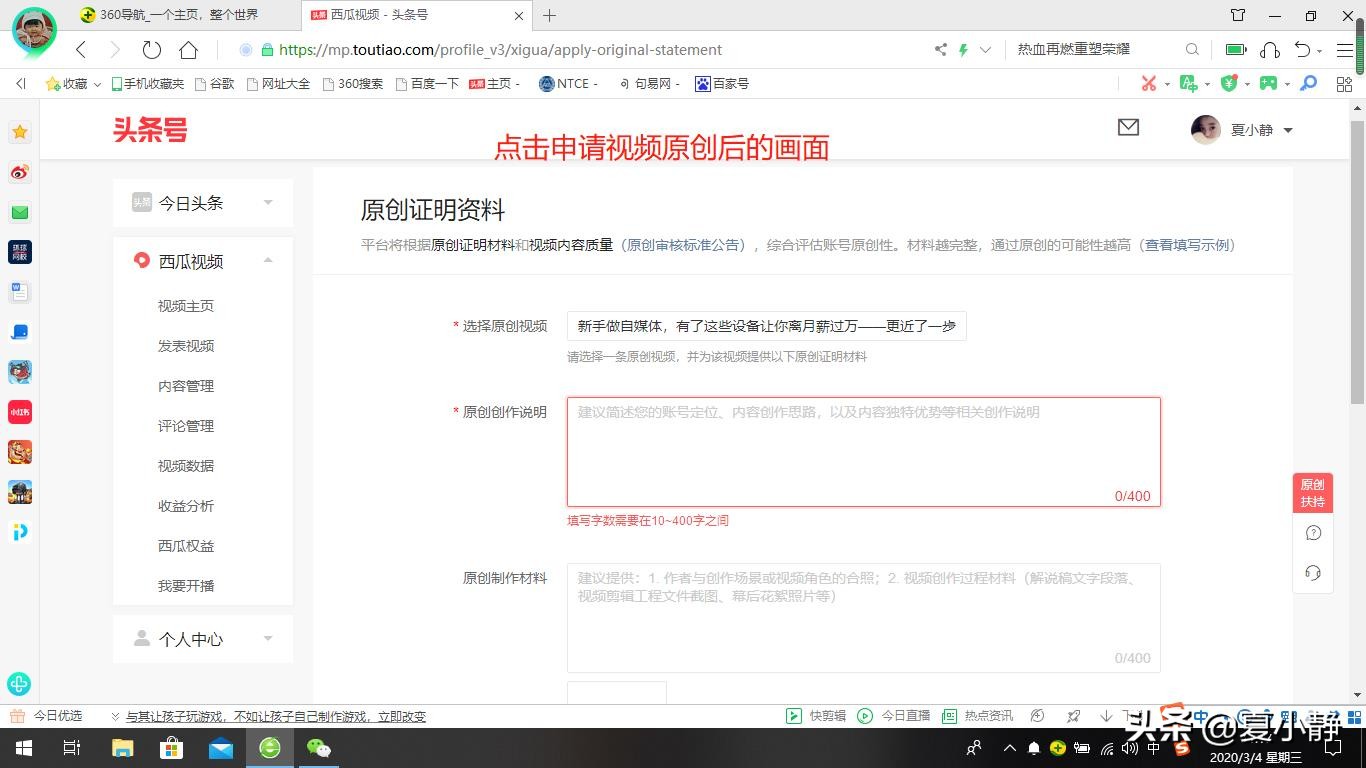This screenshot has width=1366, height=768.
Task: Open 我要开播 in the sidebar
Action: click(x=186, y=586)
